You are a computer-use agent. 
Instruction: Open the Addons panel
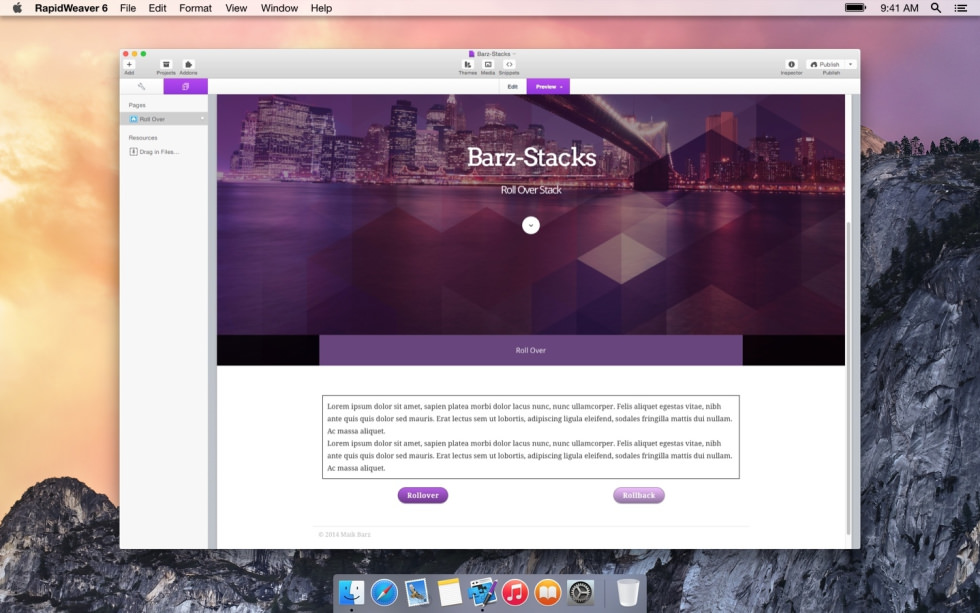188,65
